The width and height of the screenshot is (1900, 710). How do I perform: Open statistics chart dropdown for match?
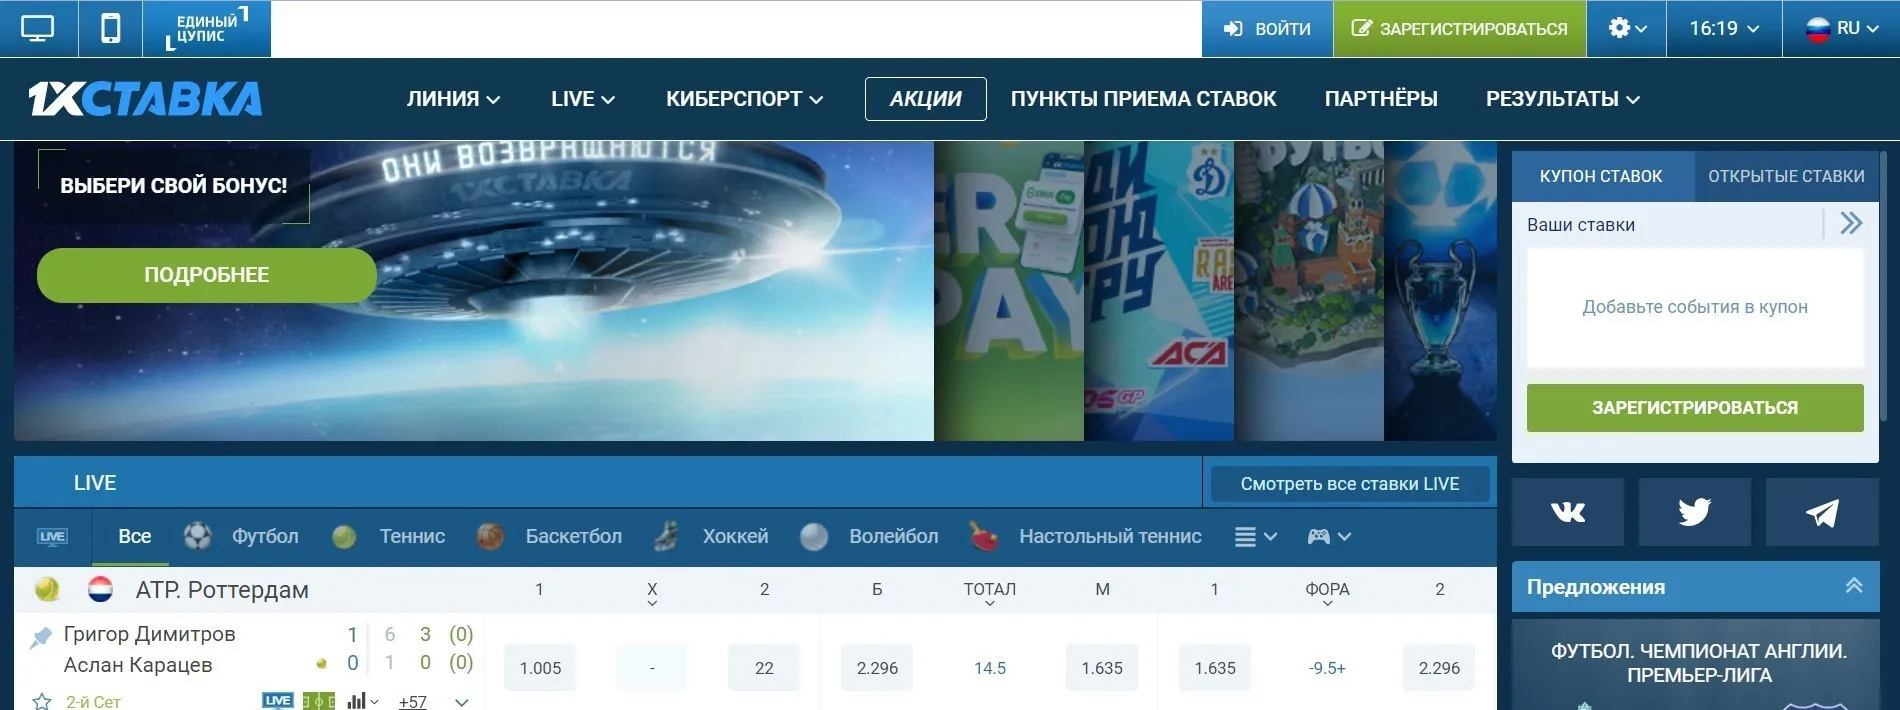click(362, 701)
